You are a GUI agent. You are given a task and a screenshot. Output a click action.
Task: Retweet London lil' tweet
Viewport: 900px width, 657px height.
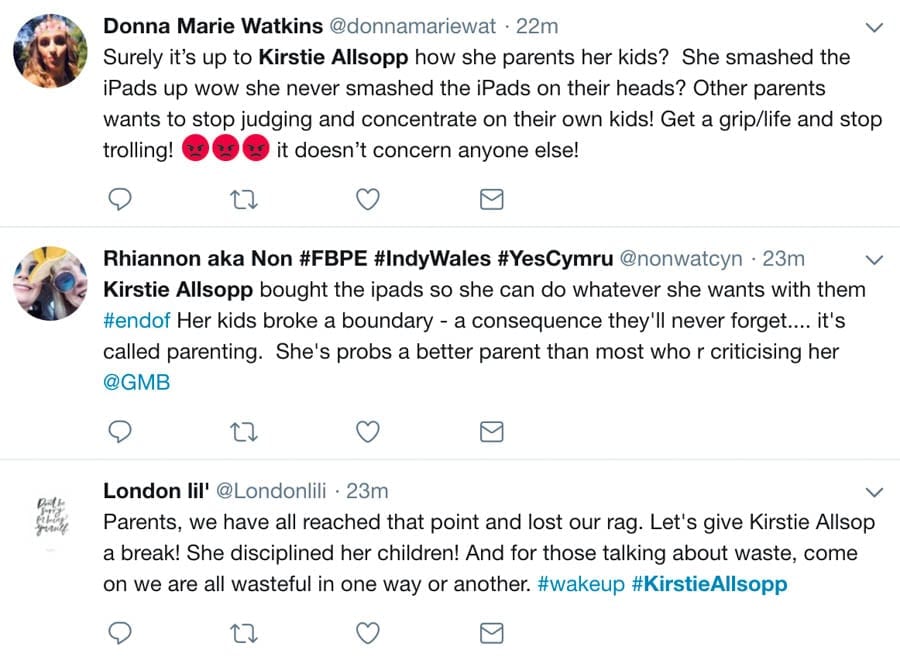click(x=244, y=632)
